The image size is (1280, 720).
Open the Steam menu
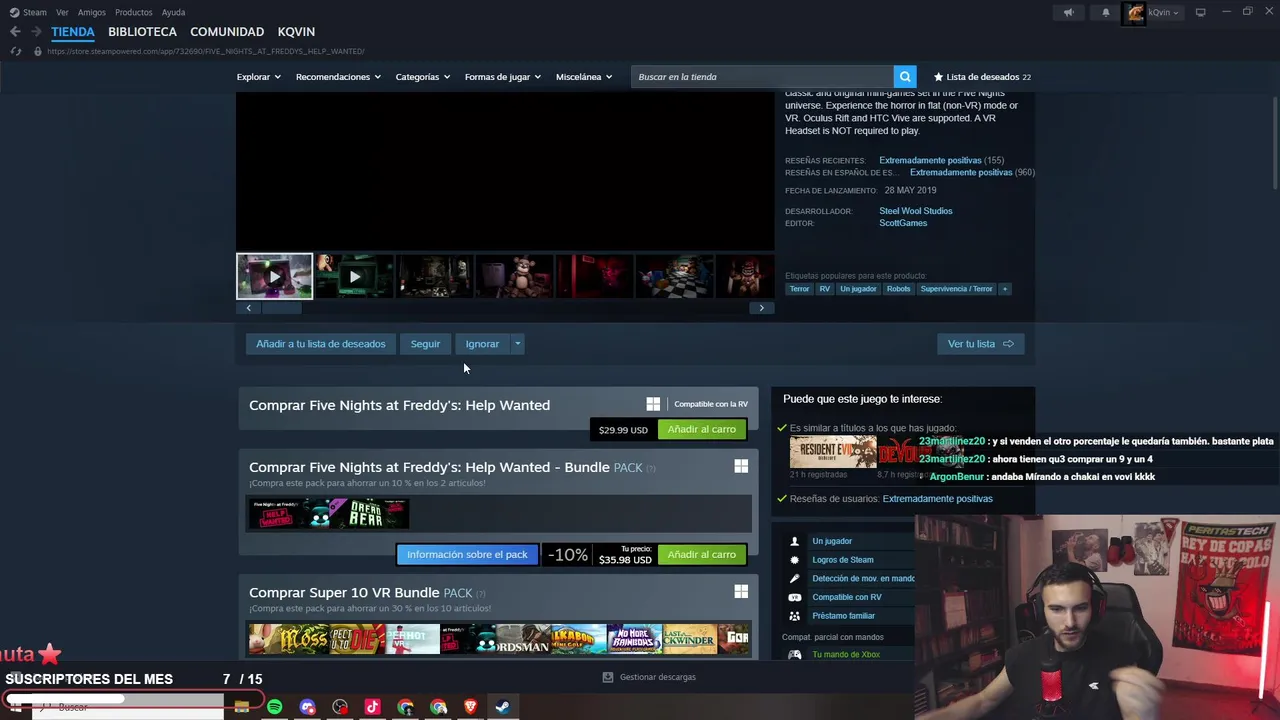35,13
